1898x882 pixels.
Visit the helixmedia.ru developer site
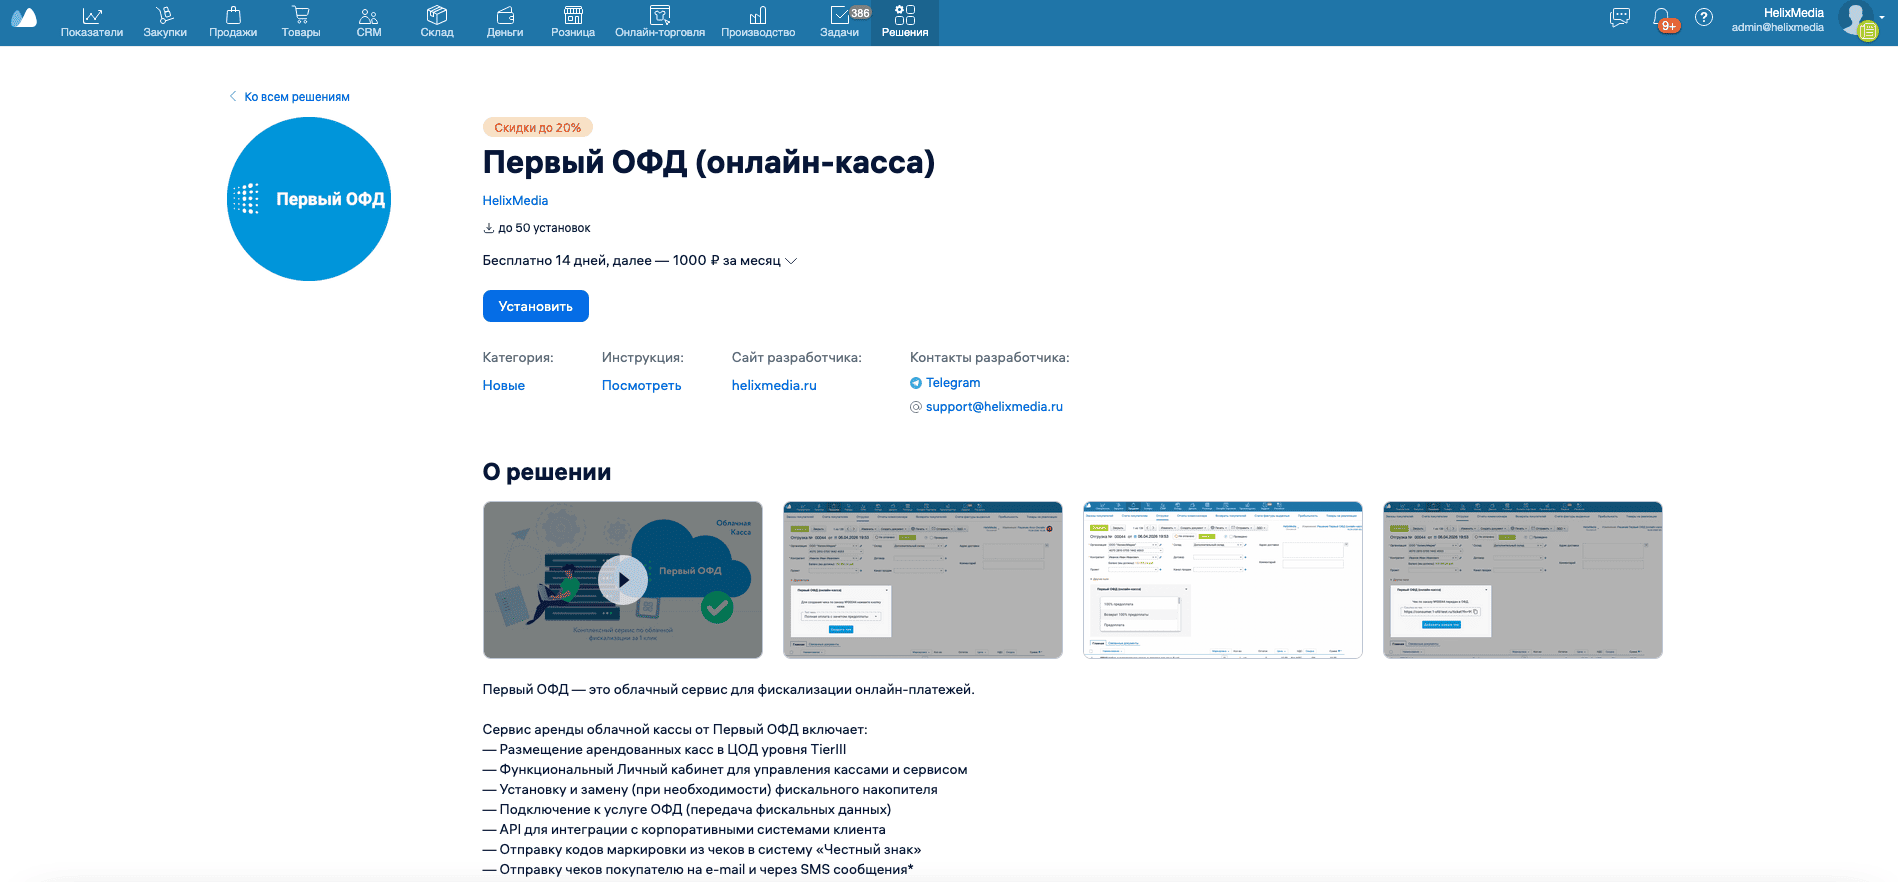(774, 386)
